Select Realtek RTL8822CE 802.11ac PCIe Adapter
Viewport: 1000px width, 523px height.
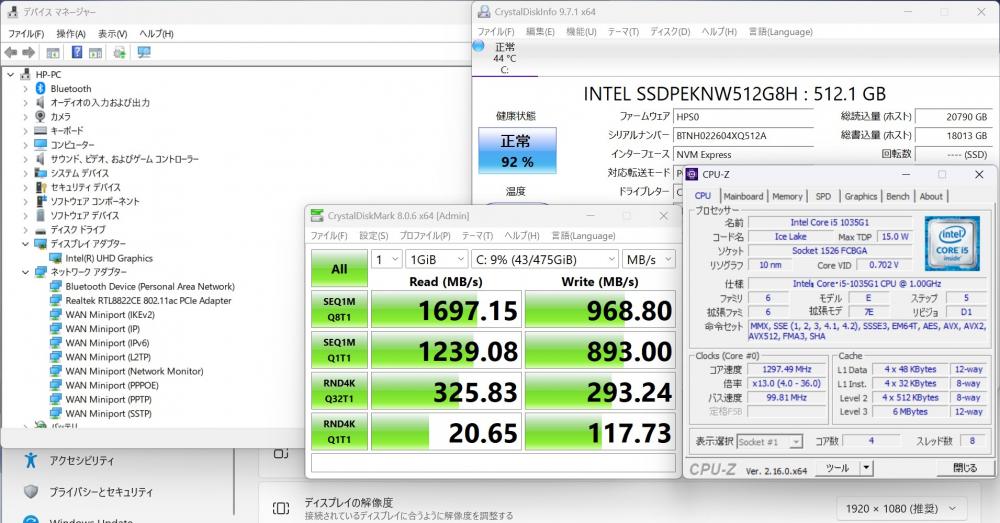[x=148, y=300]
